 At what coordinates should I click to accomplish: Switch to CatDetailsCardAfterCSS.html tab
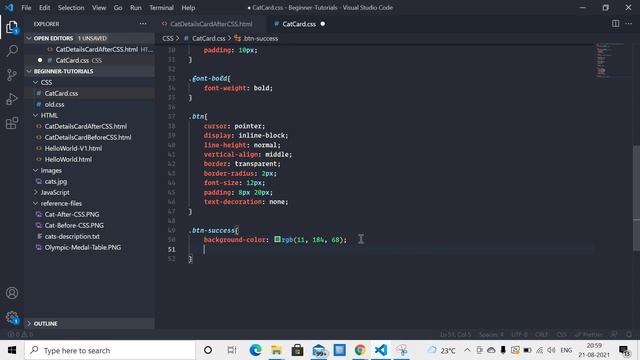tap(211, 24)
